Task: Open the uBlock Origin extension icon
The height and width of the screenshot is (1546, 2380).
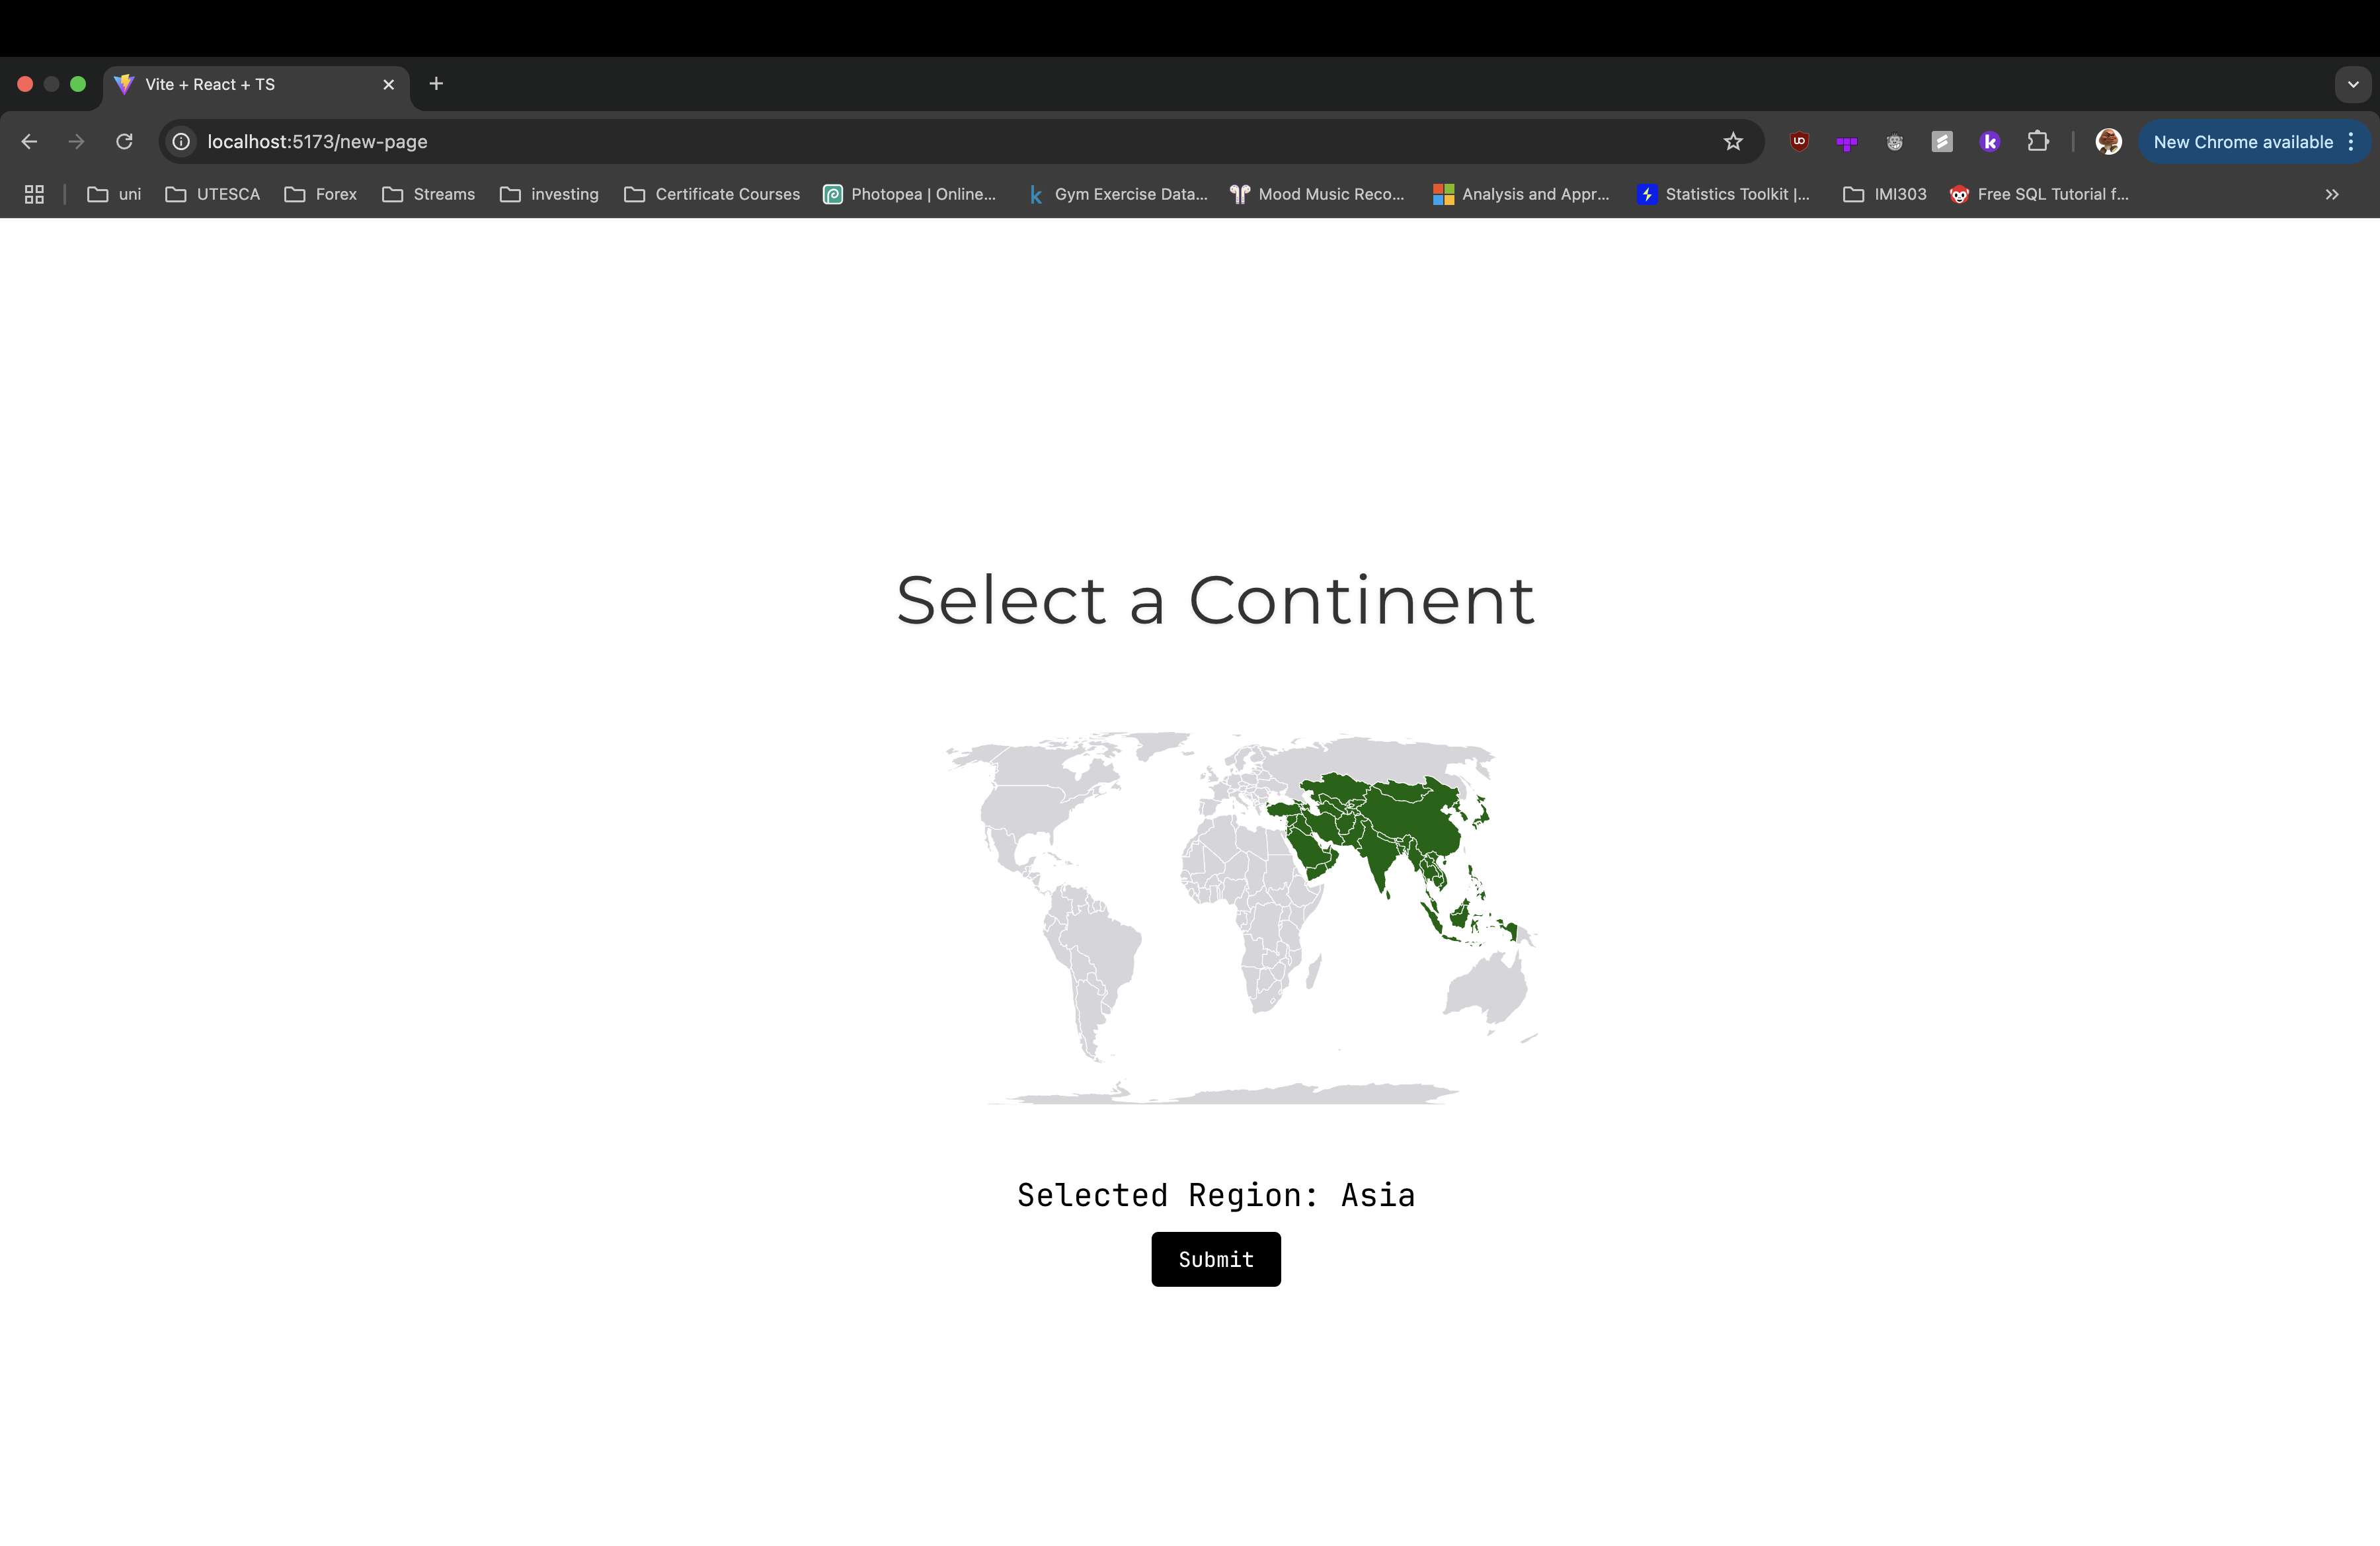Action: (1799, 142)
